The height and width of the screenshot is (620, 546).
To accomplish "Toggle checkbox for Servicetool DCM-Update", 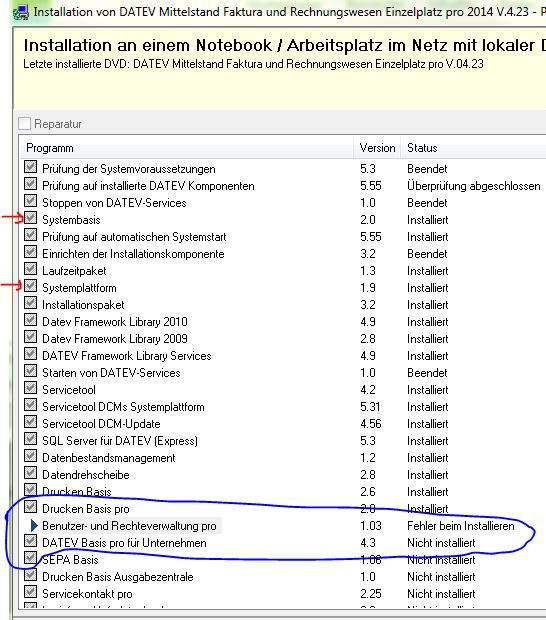I will 30,422.
